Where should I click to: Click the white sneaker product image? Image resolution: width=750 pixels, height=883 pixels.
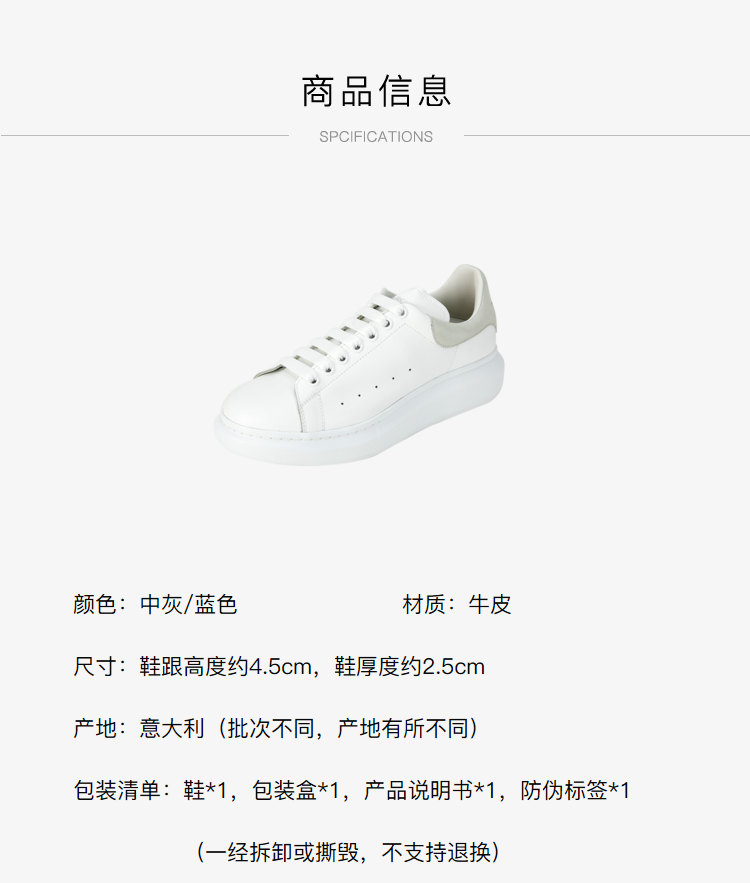pos(359,364)
